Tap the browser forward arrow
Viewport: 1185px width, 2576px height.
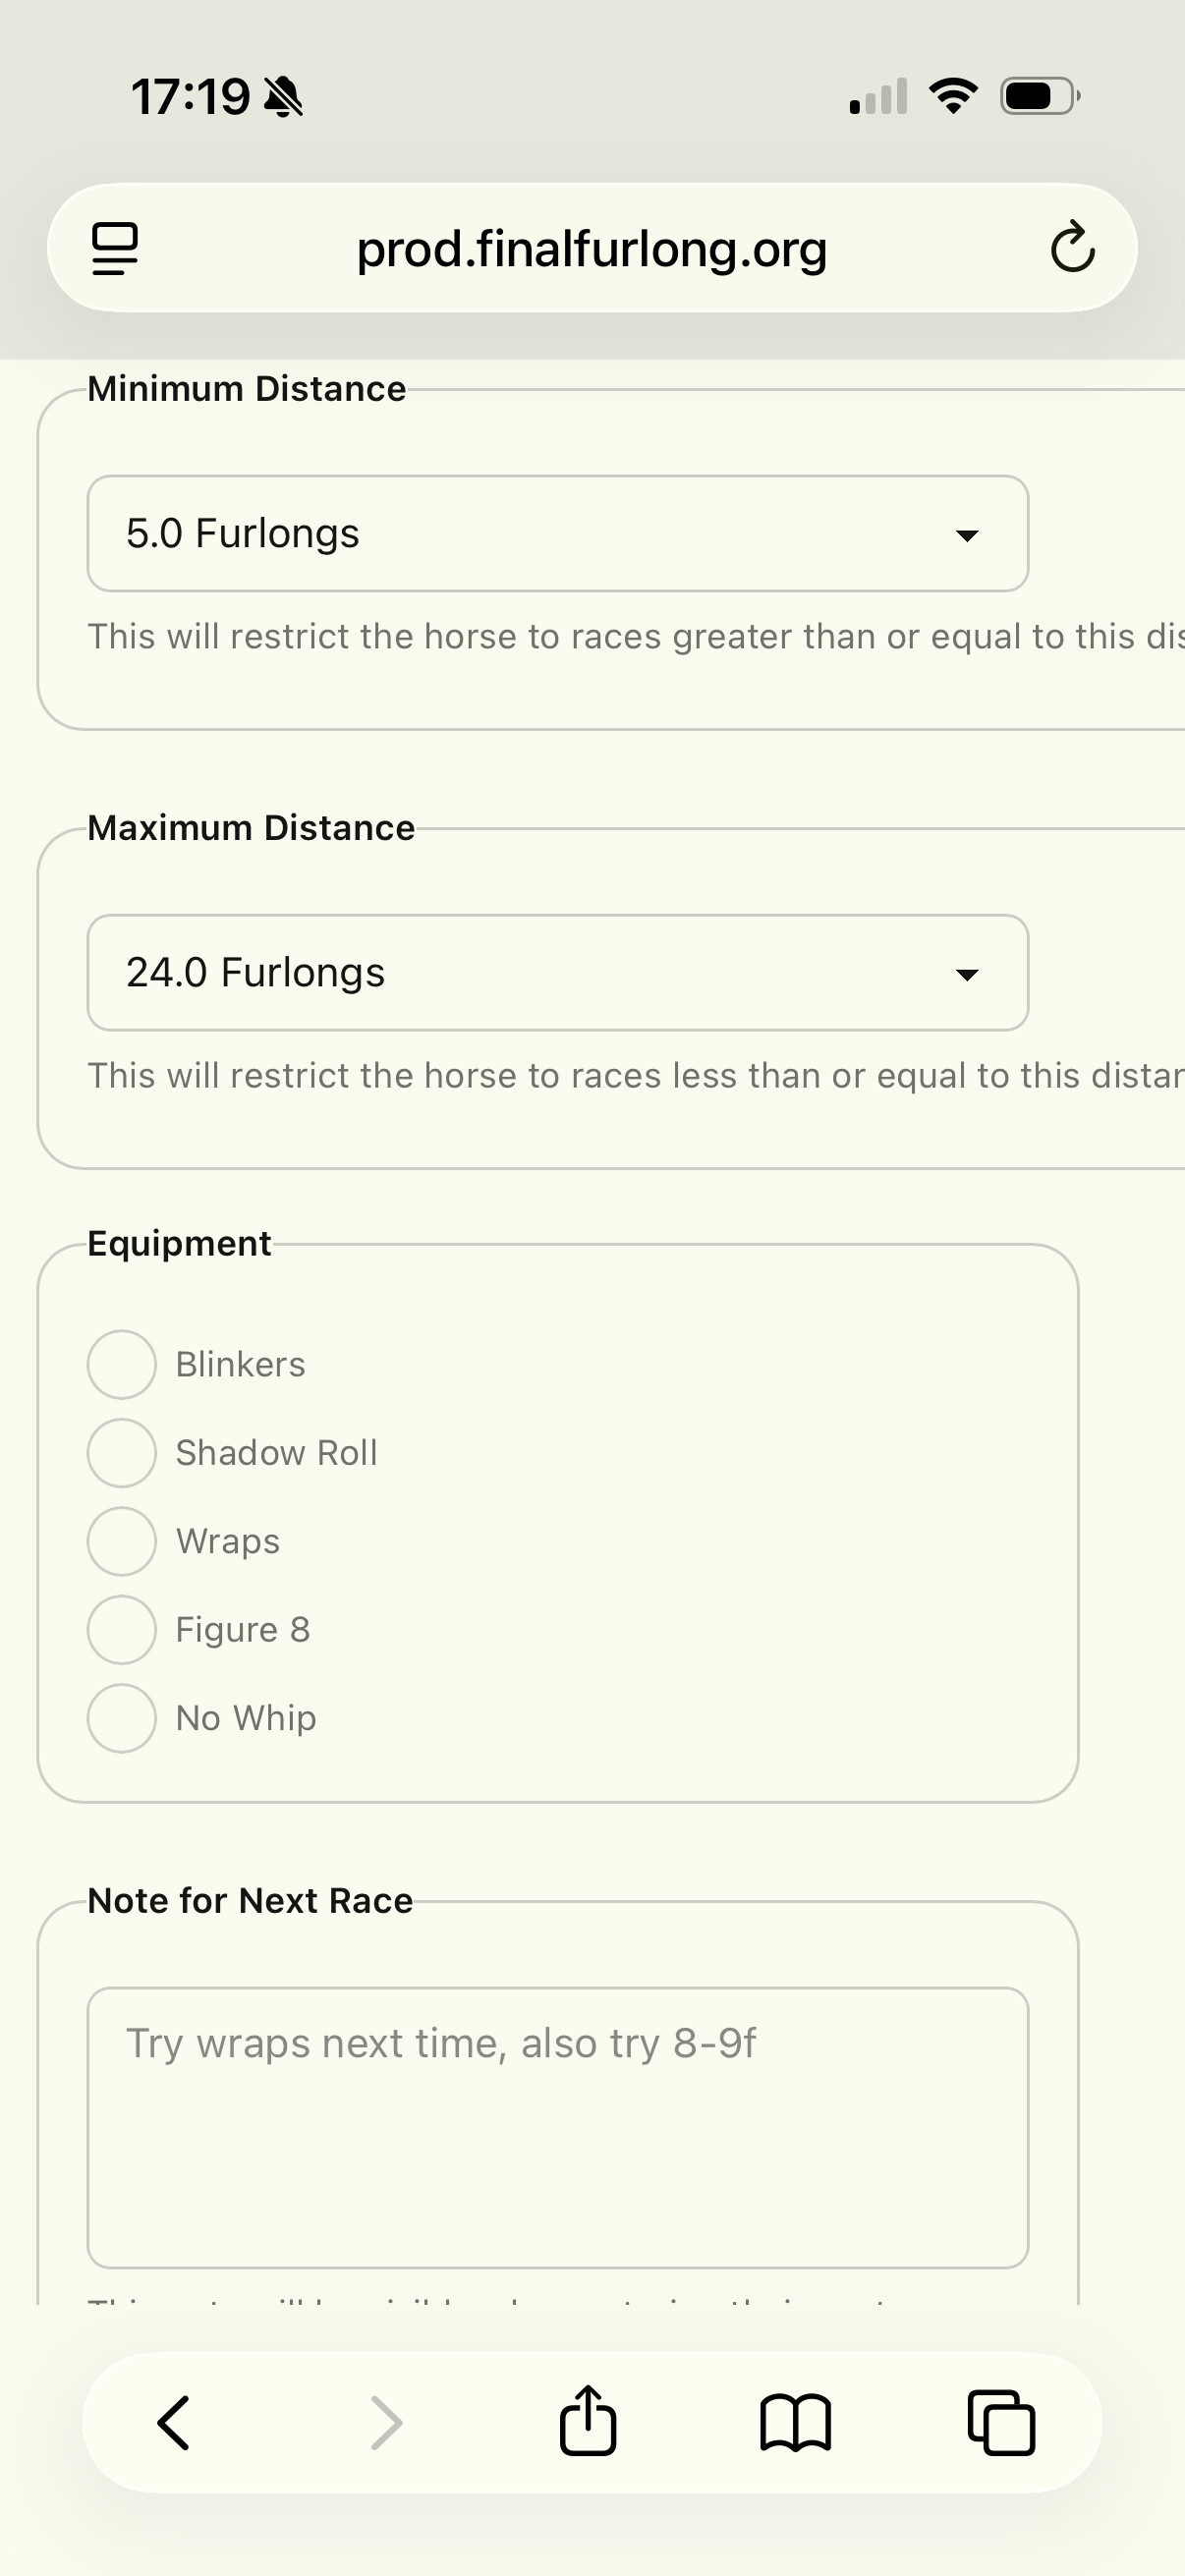pyautogui.click(x=386, y=2423)
